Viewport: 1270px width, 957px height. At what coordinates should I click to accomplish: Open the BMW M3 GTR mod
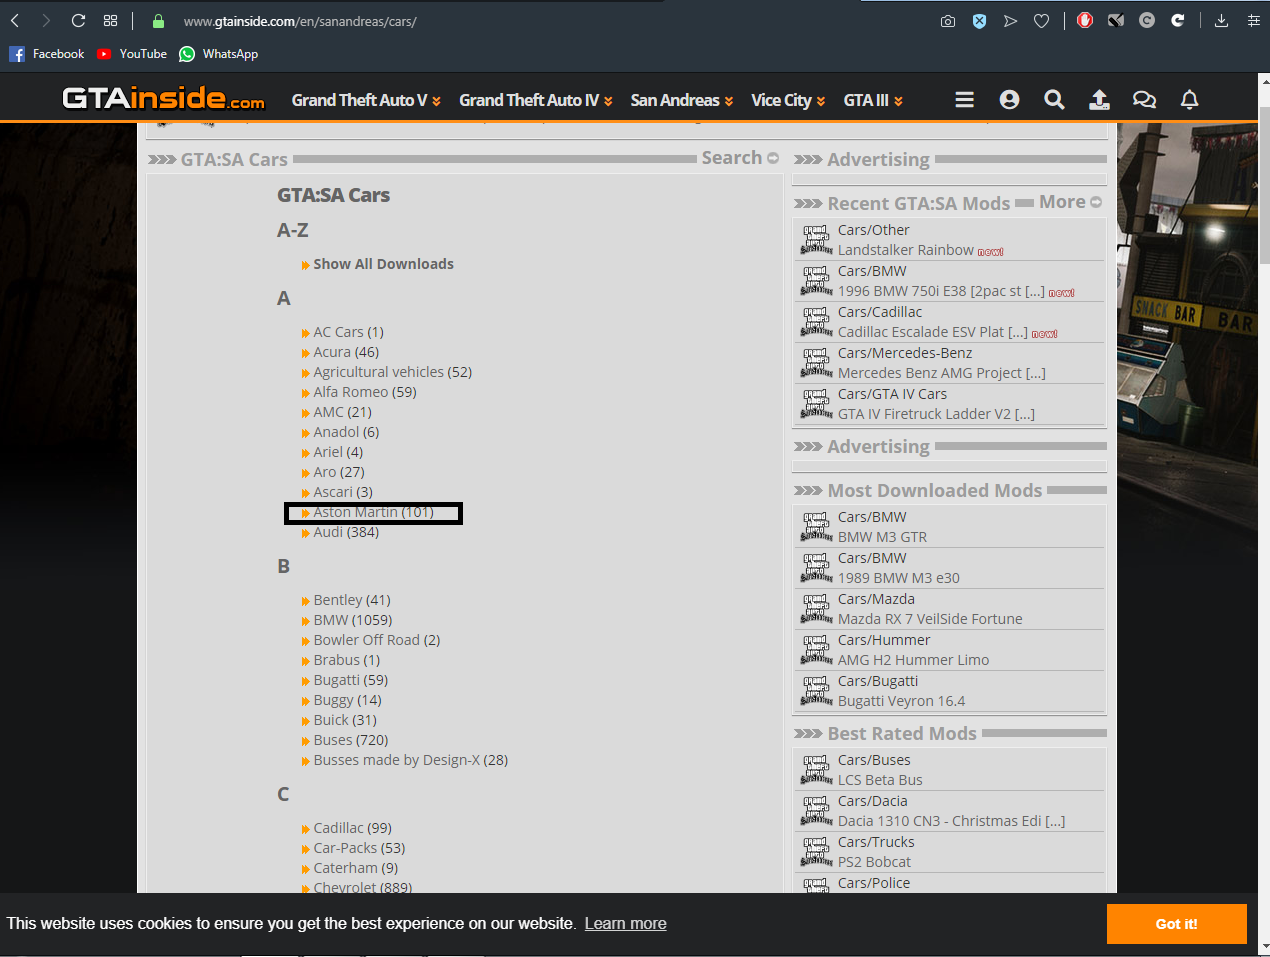(882, 537)
